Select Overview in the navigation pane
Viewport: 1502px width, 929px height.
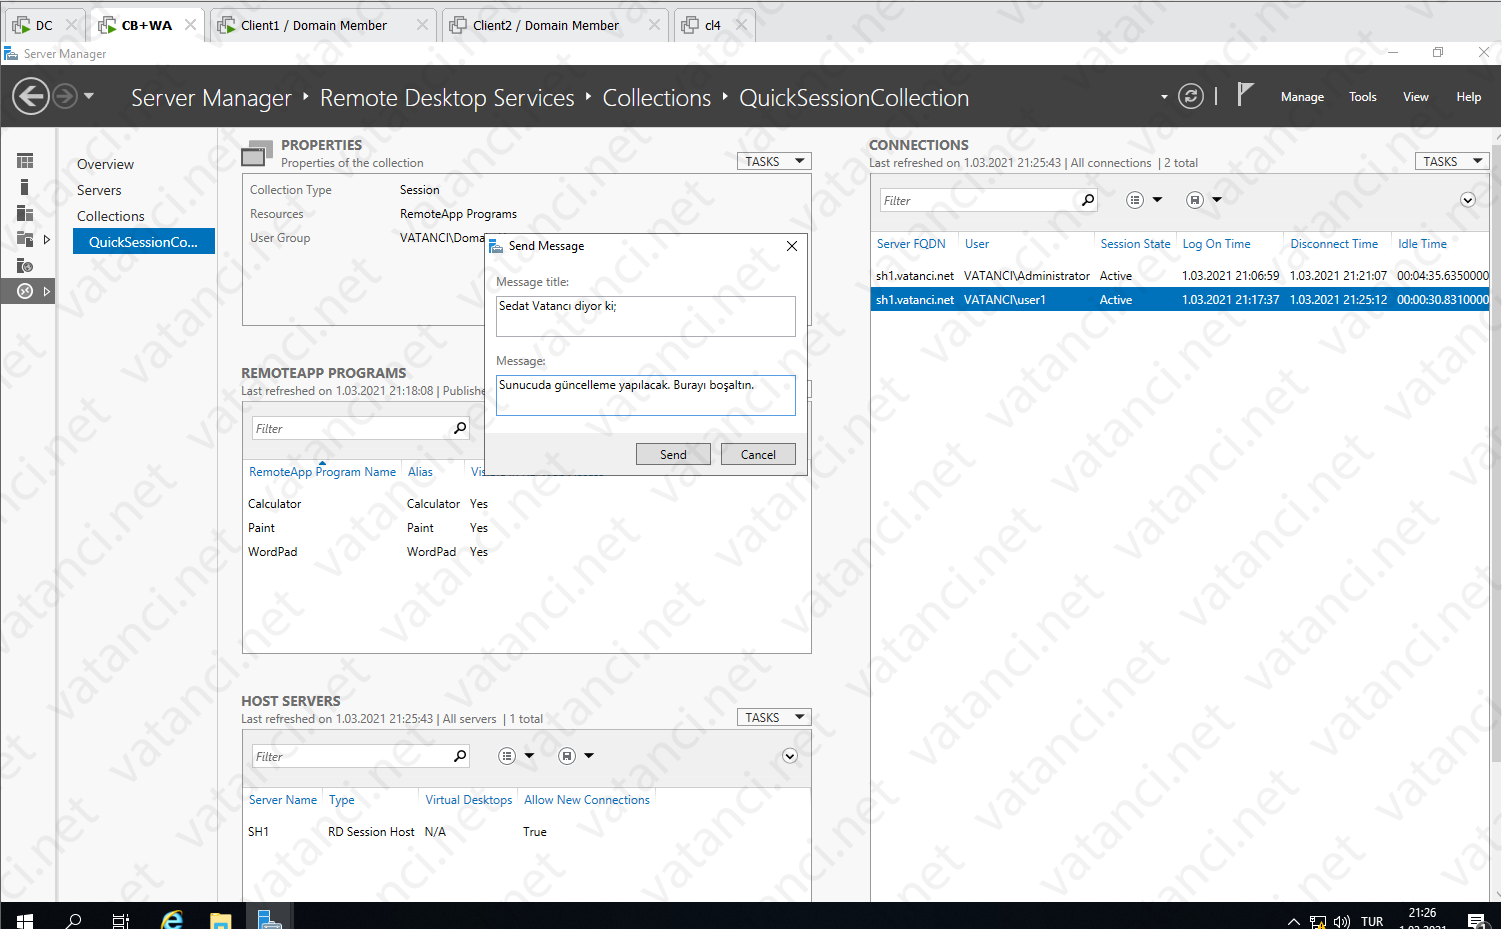click(x=105, y=164)
